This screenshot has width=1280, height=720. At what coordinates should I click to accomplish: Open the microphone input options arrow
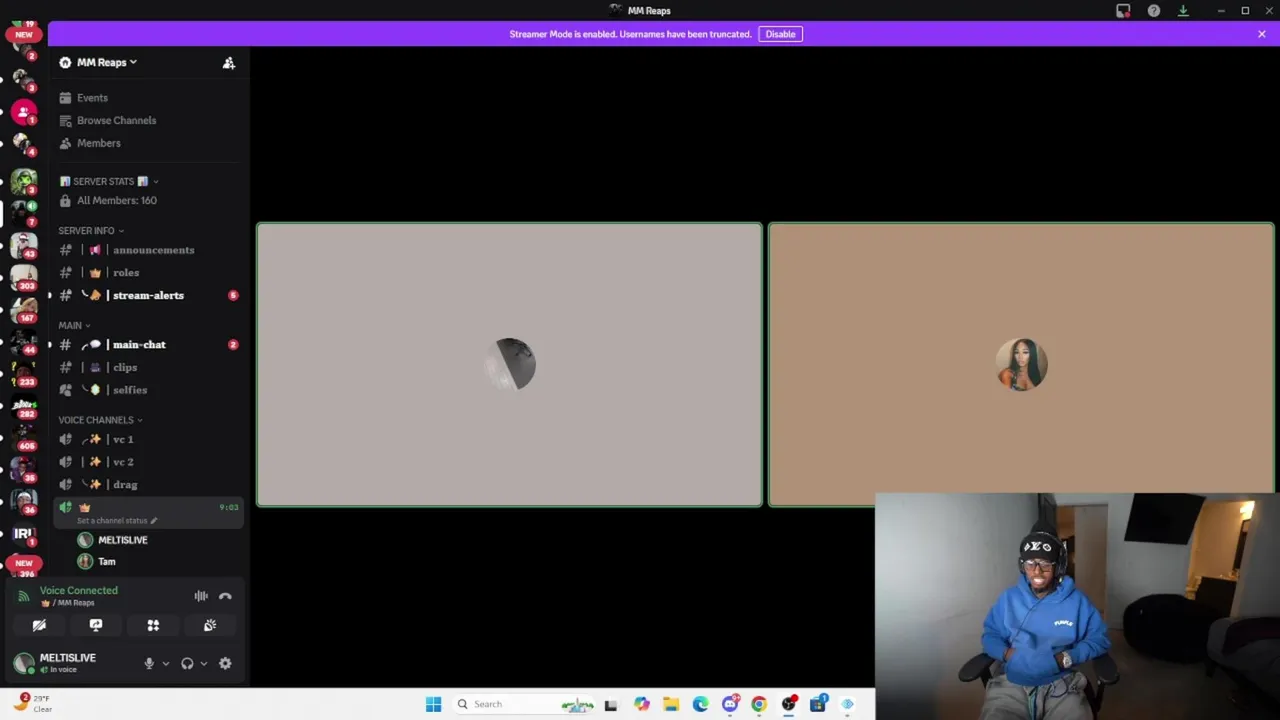(x=166, y=663)
